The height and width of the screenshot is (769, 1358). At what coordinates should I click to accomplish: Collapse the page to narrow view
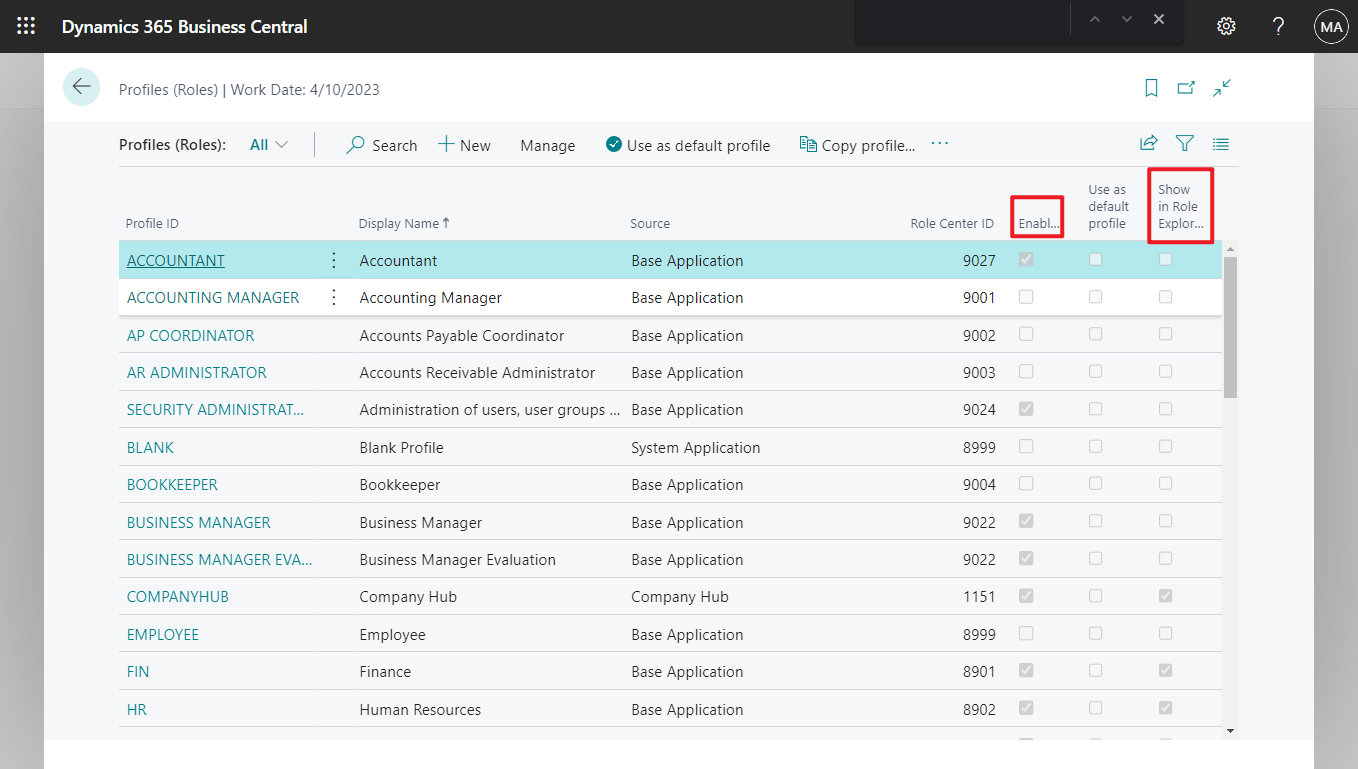tap(1221, 88)
